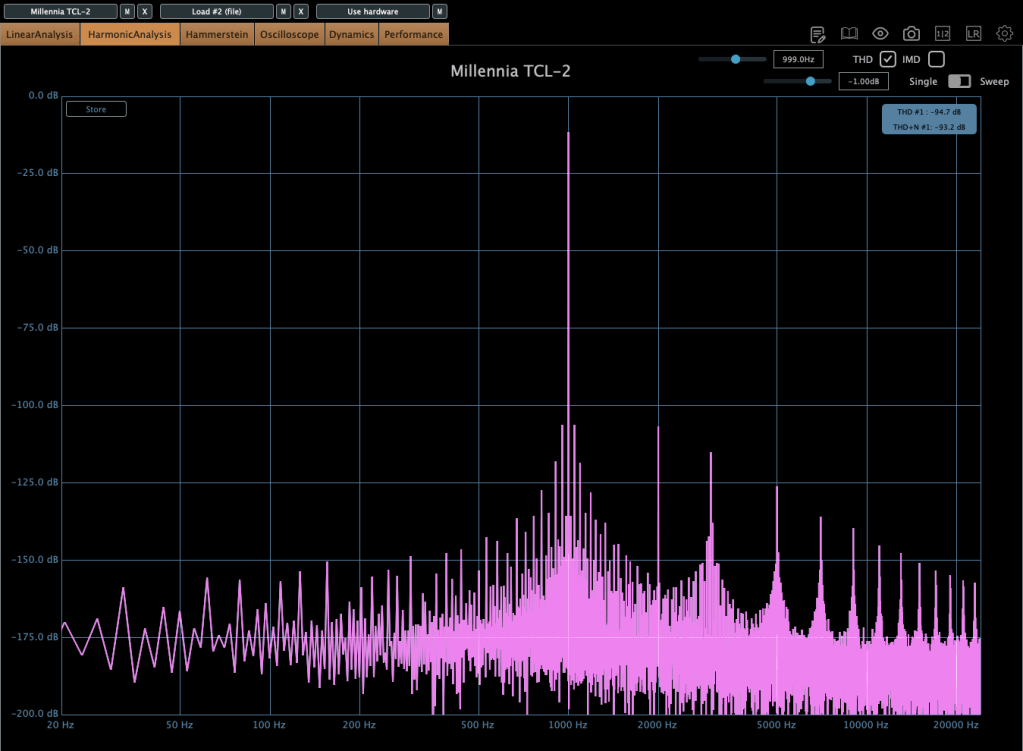The image size is (1023, 751).
Task: Click the frequency slider handle
Action: pyautogui.click(x=735, y=59)
